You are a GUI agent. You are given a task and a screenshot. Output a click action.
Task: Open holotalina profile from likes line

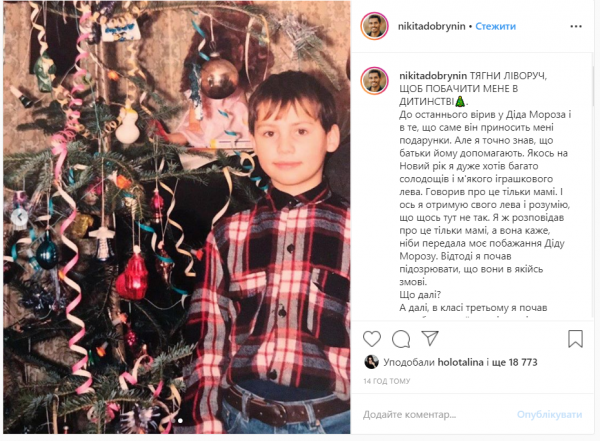[x=460, y=362]
